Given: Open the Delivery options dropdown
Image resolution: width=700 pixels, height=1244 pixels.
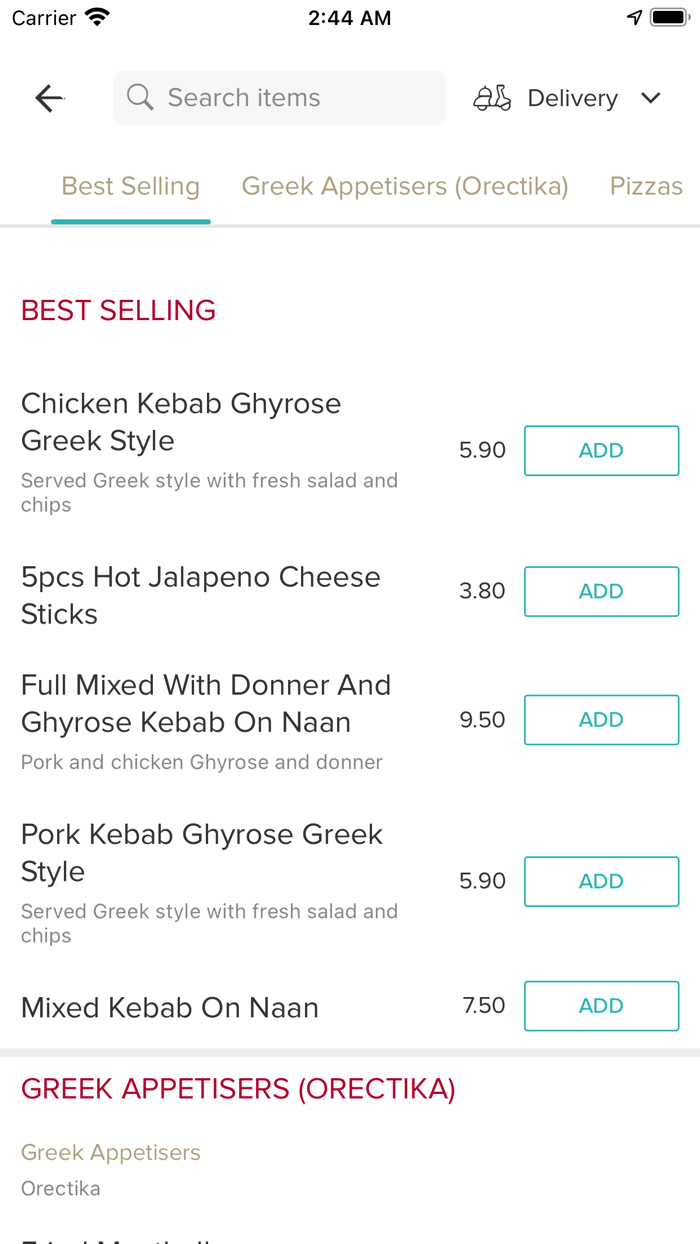Looking at the screenshot, I should coord(572,97).
